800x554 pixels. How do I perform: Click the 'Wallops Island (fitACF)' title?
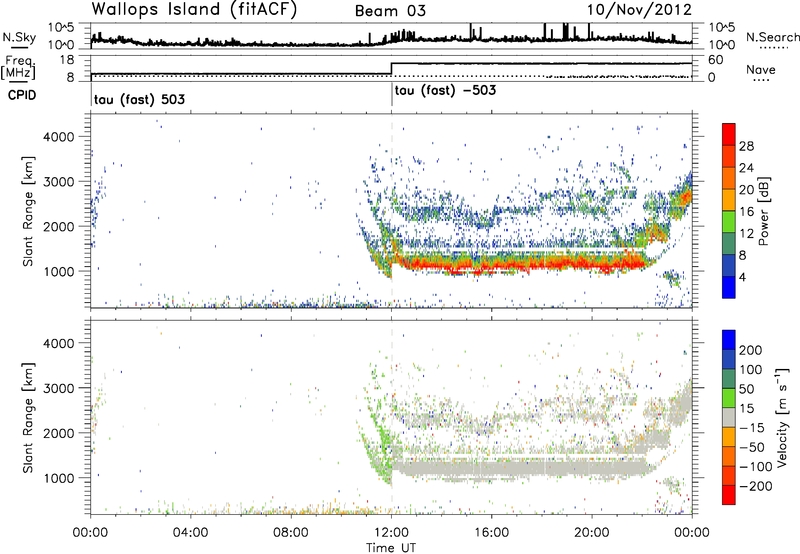coord(194,10)
